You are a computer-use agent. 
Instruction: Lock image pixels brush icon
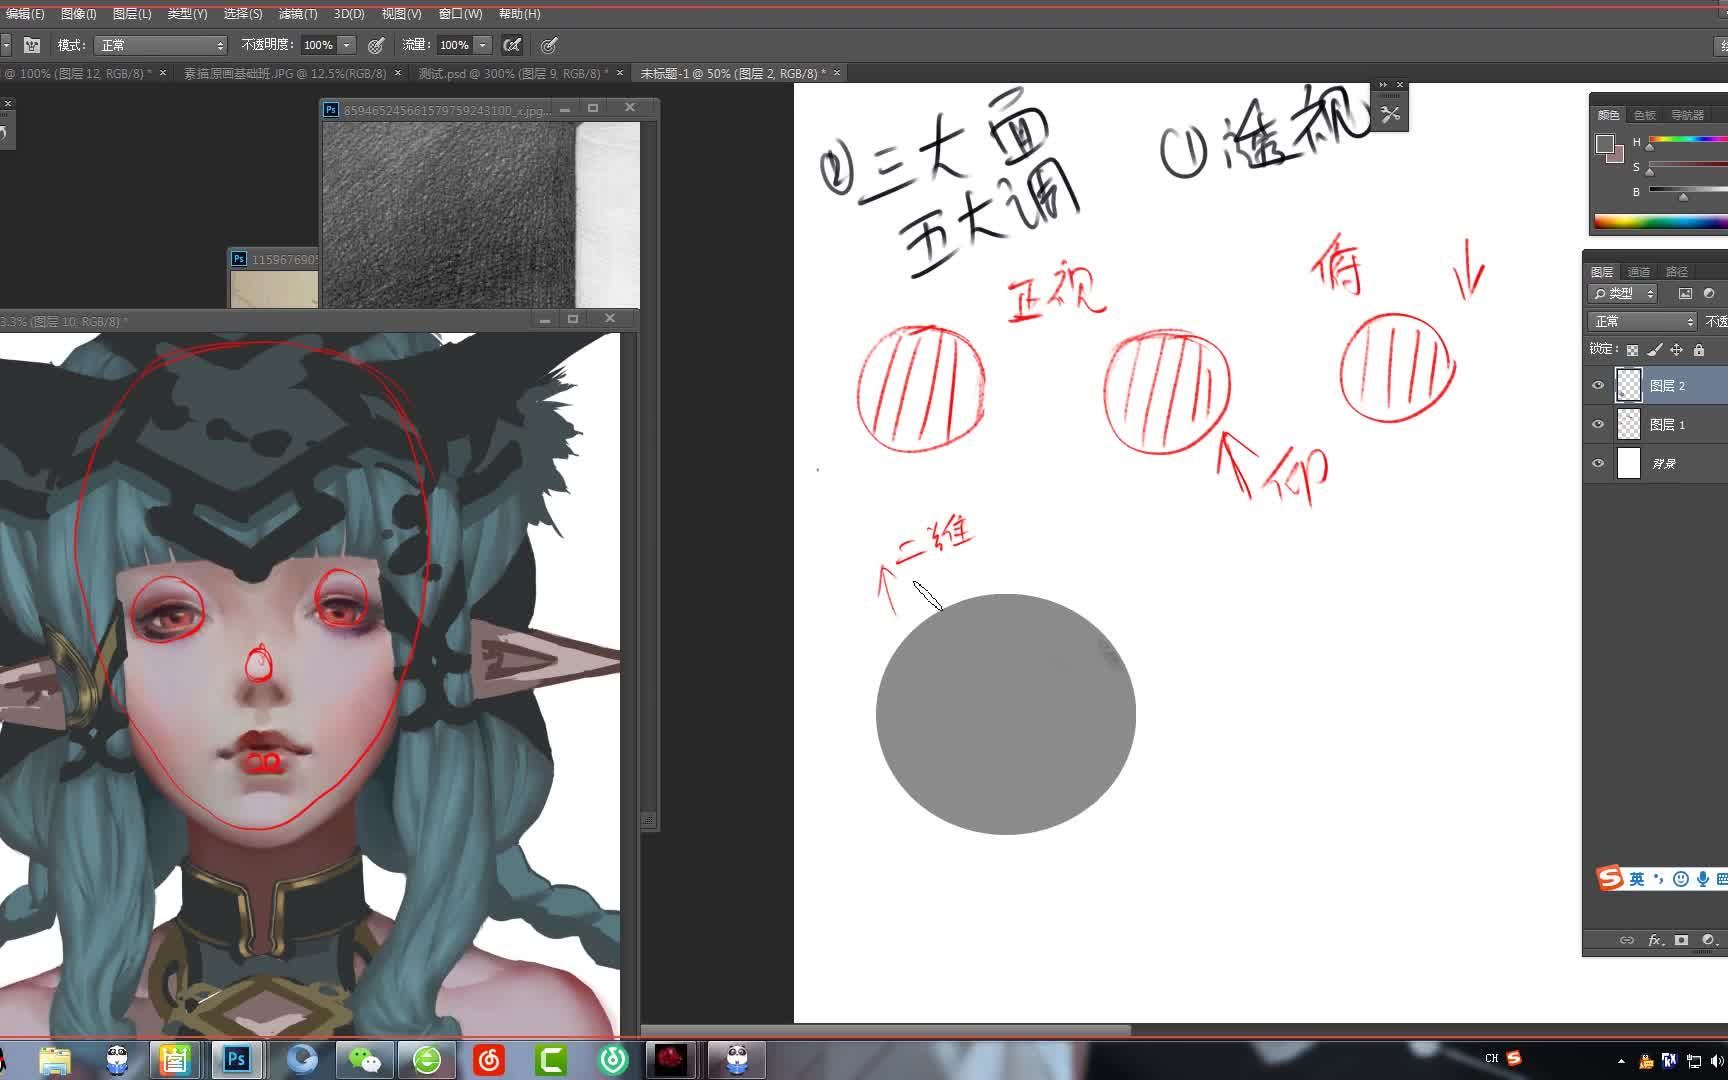[1654, 350]
